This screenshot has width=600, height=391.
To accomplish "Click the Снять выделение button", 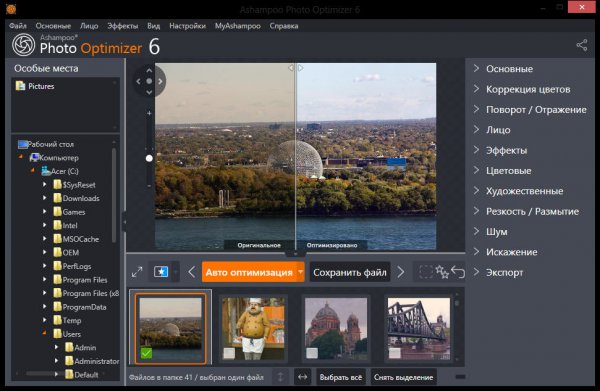I will (x=403, y=377).
